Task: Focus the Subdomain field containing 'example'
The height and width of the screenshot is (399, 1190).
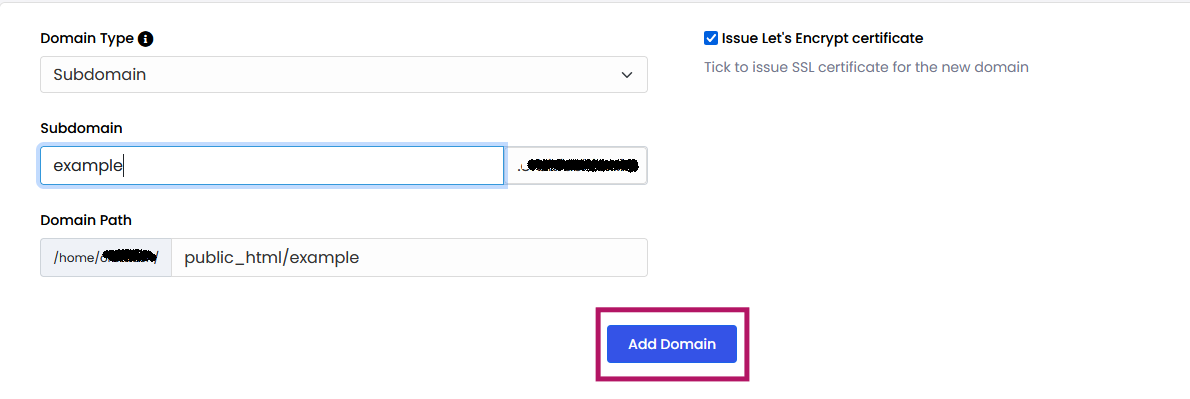Action: [x=272, y=165]
